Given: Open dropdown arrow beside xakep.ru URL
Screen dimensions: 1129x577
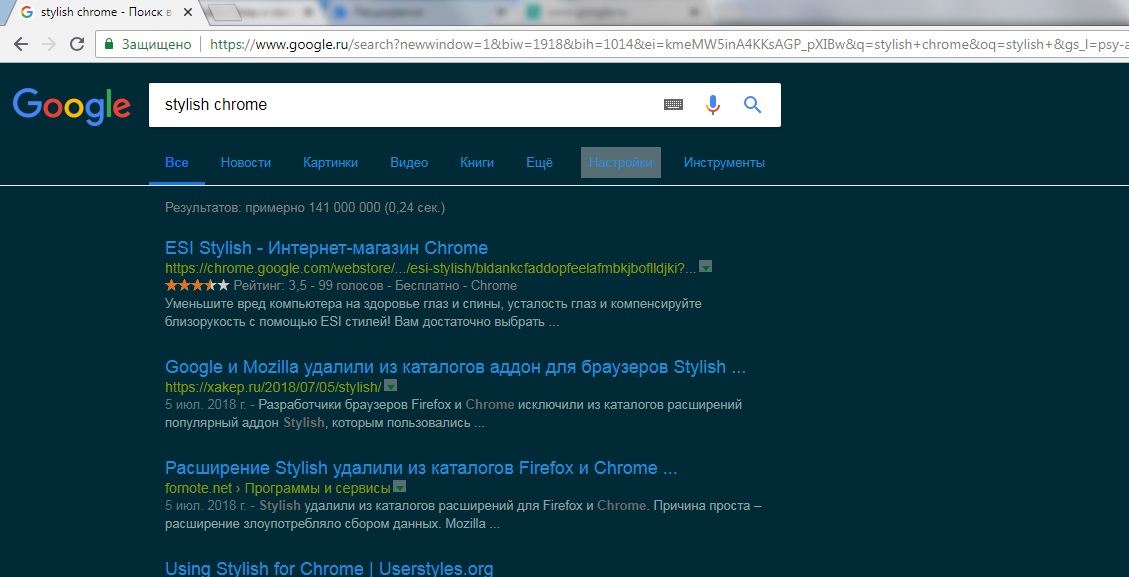Looking at the screenshot, I should [x=390, y=385].
